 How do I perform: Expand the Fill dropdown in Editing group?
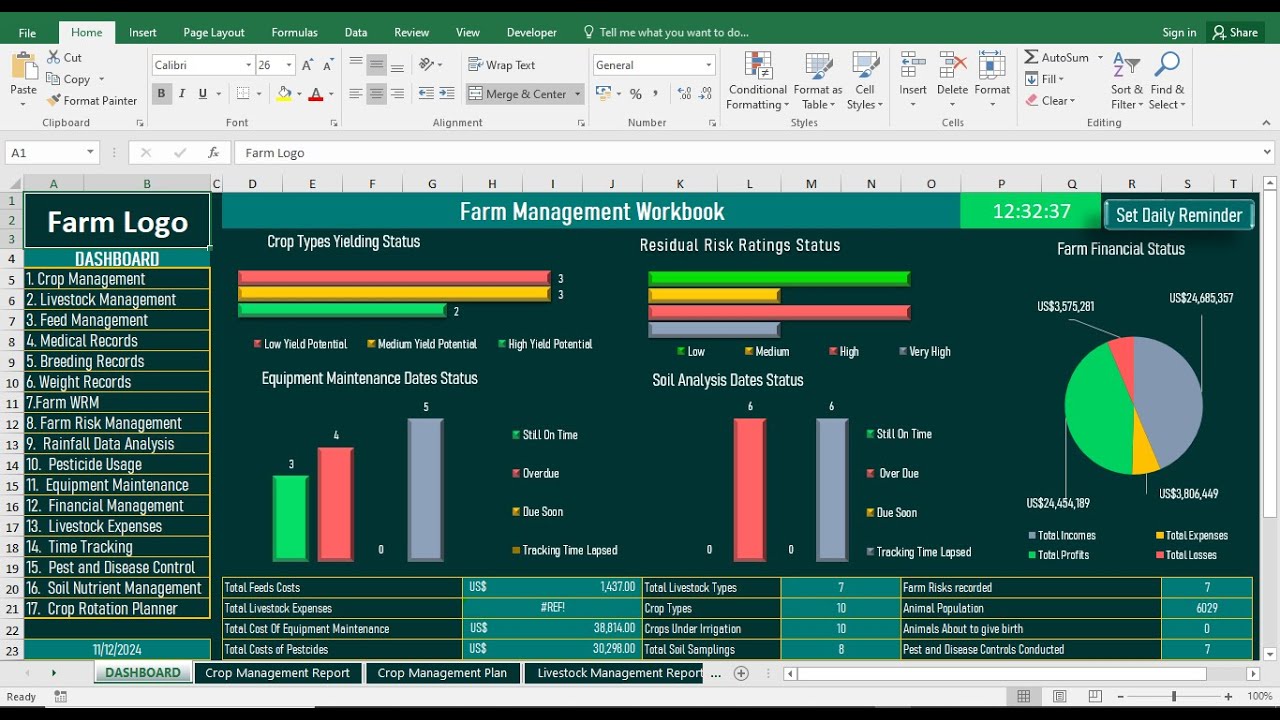coord(1061,79)
